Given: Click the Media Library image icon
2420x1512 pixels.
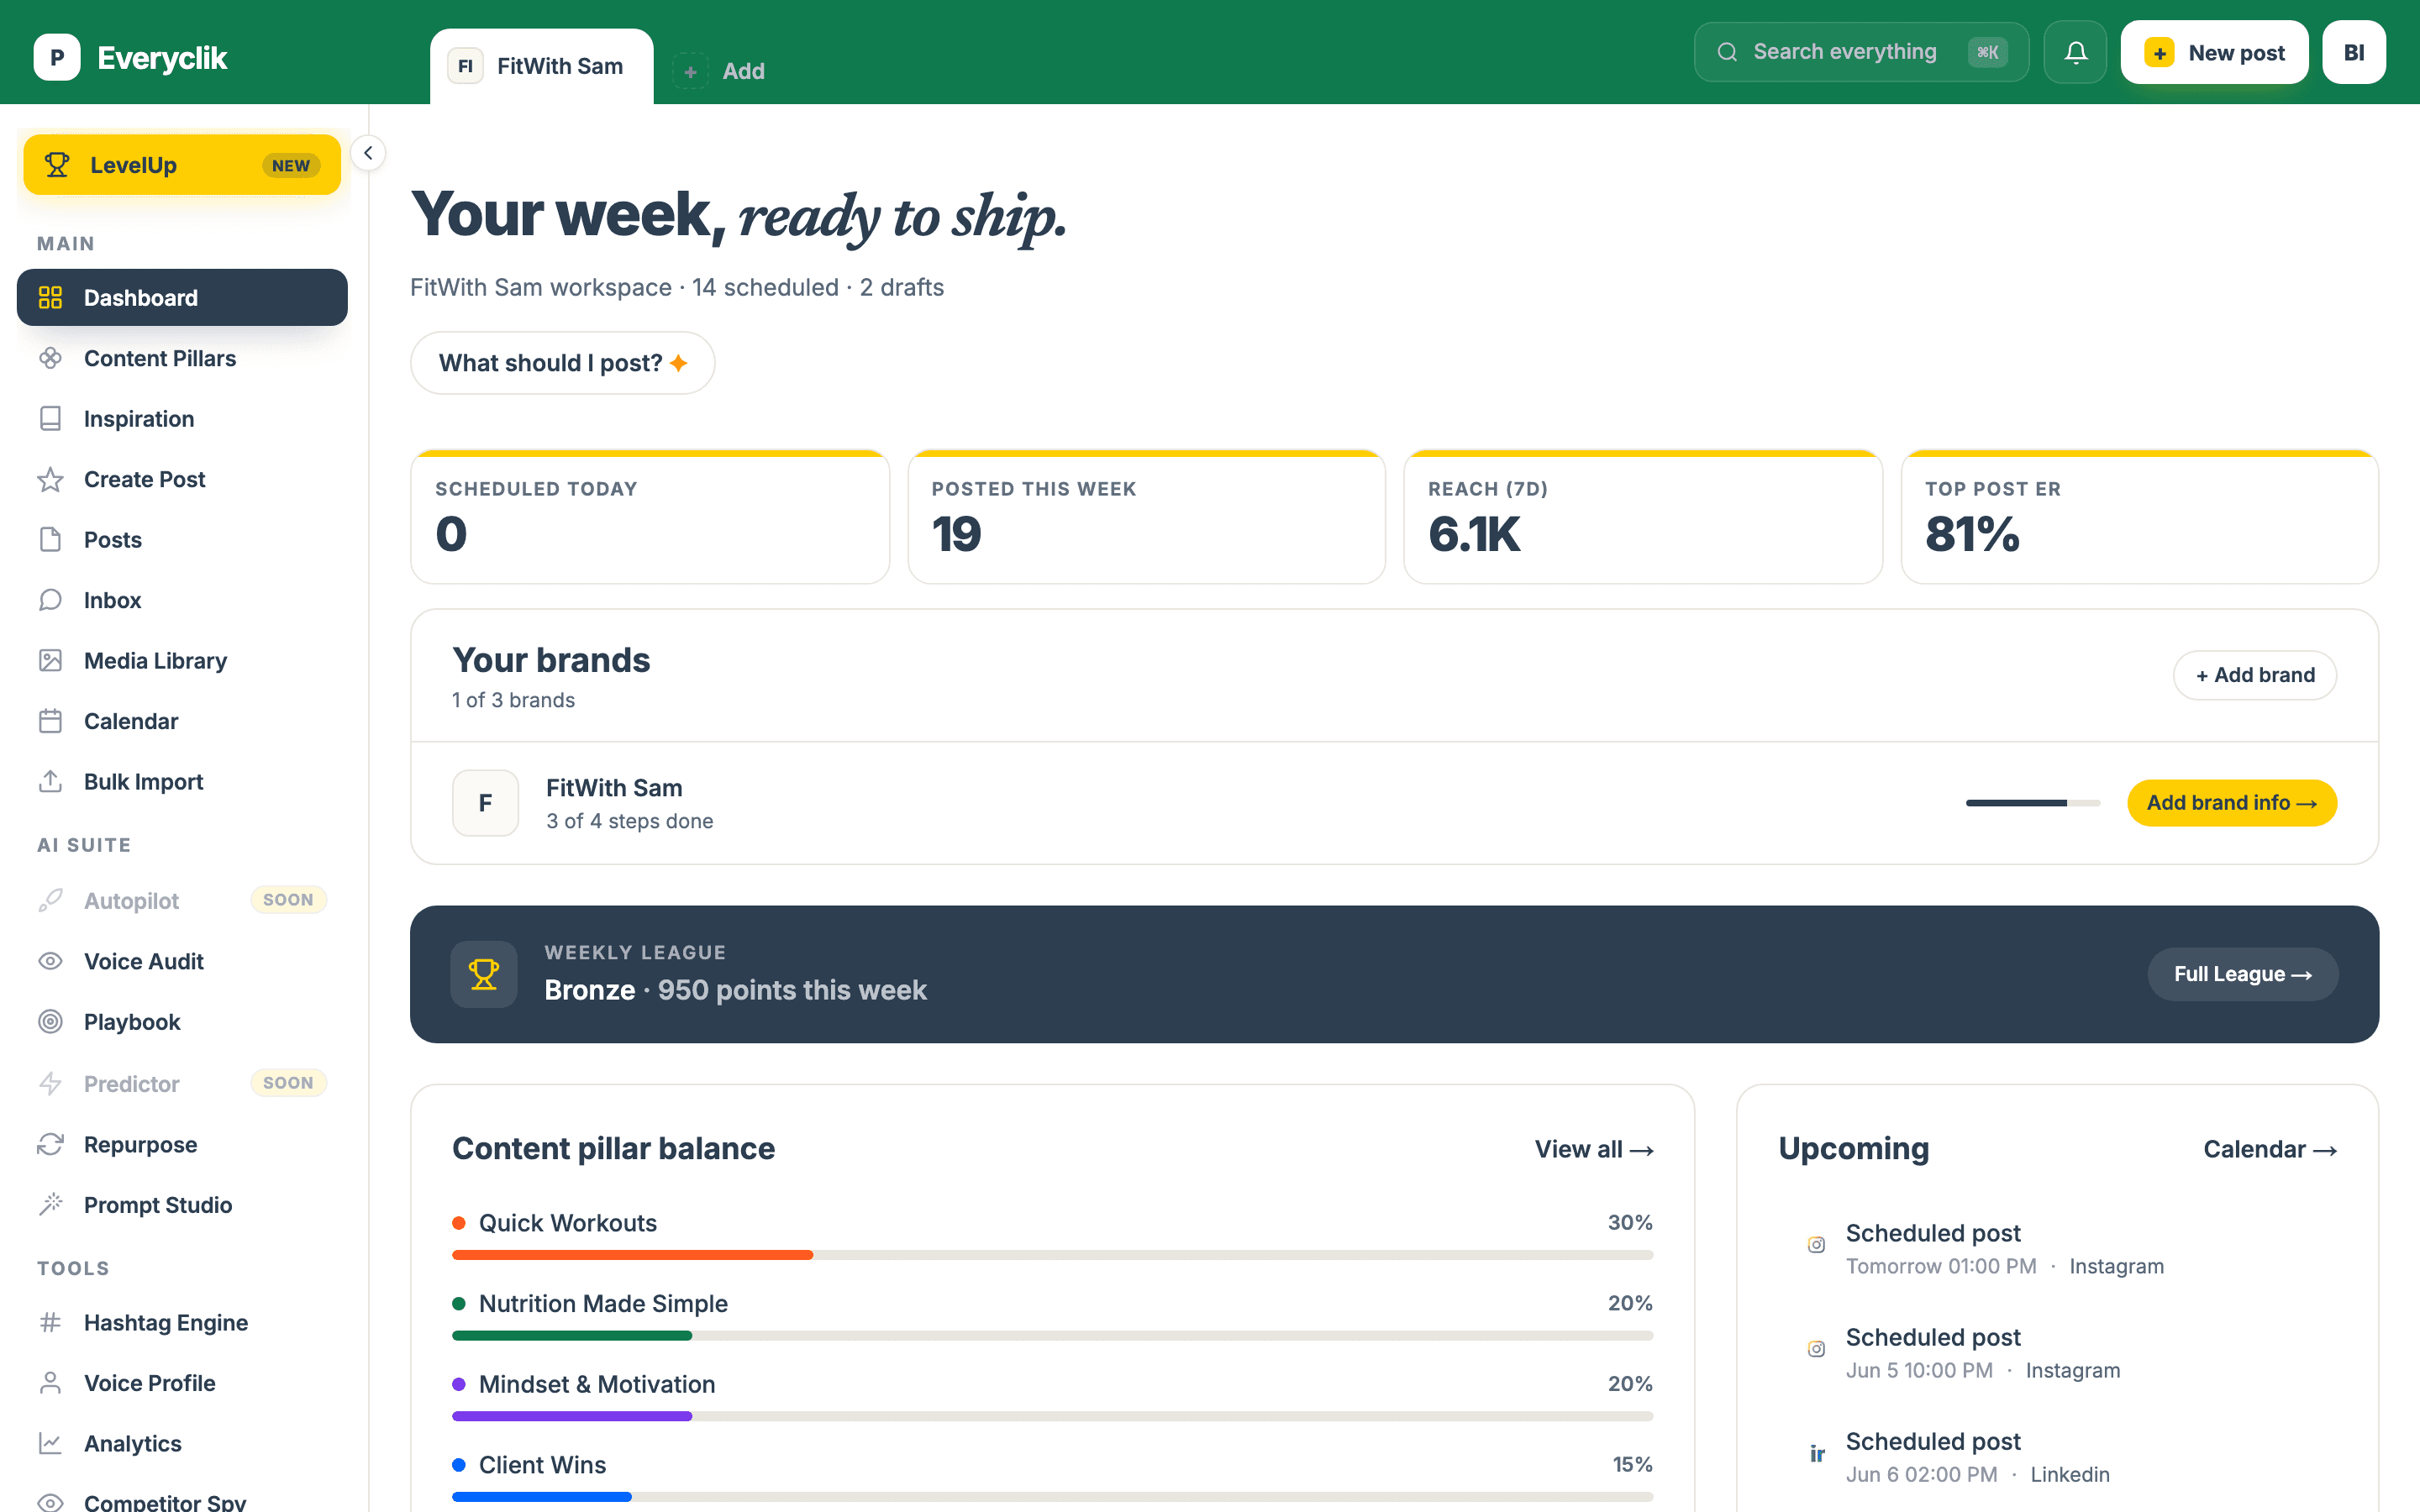Looking at the screenshot, I should (50, 661).
